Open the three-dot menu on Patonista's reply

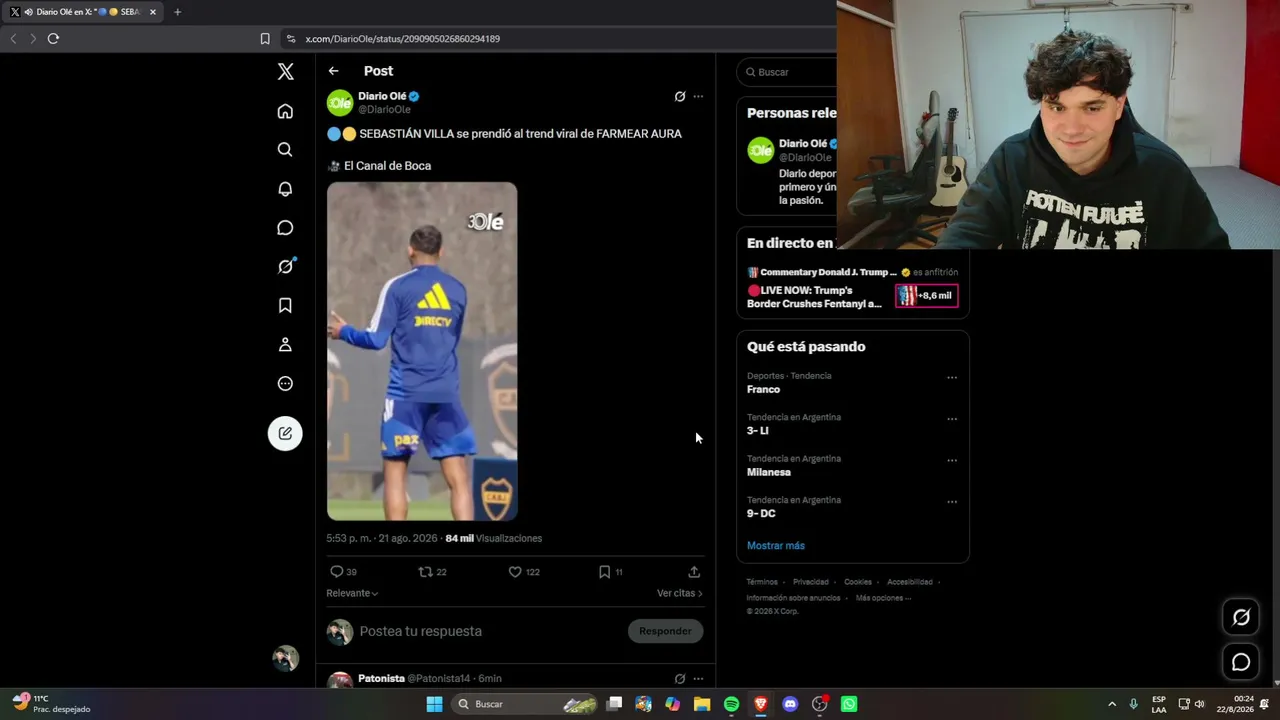point(698,678)
